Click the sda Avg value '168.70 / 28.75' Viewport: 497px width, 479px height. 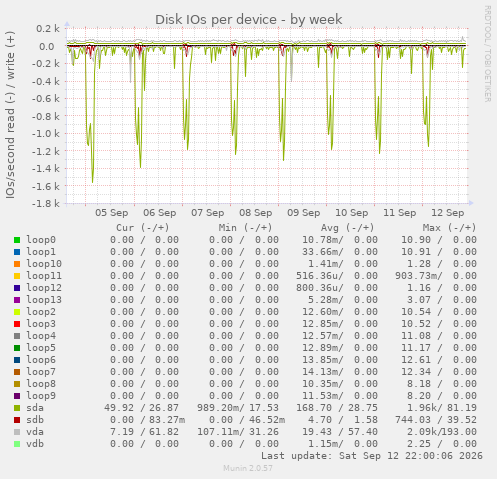coord(337,408)
